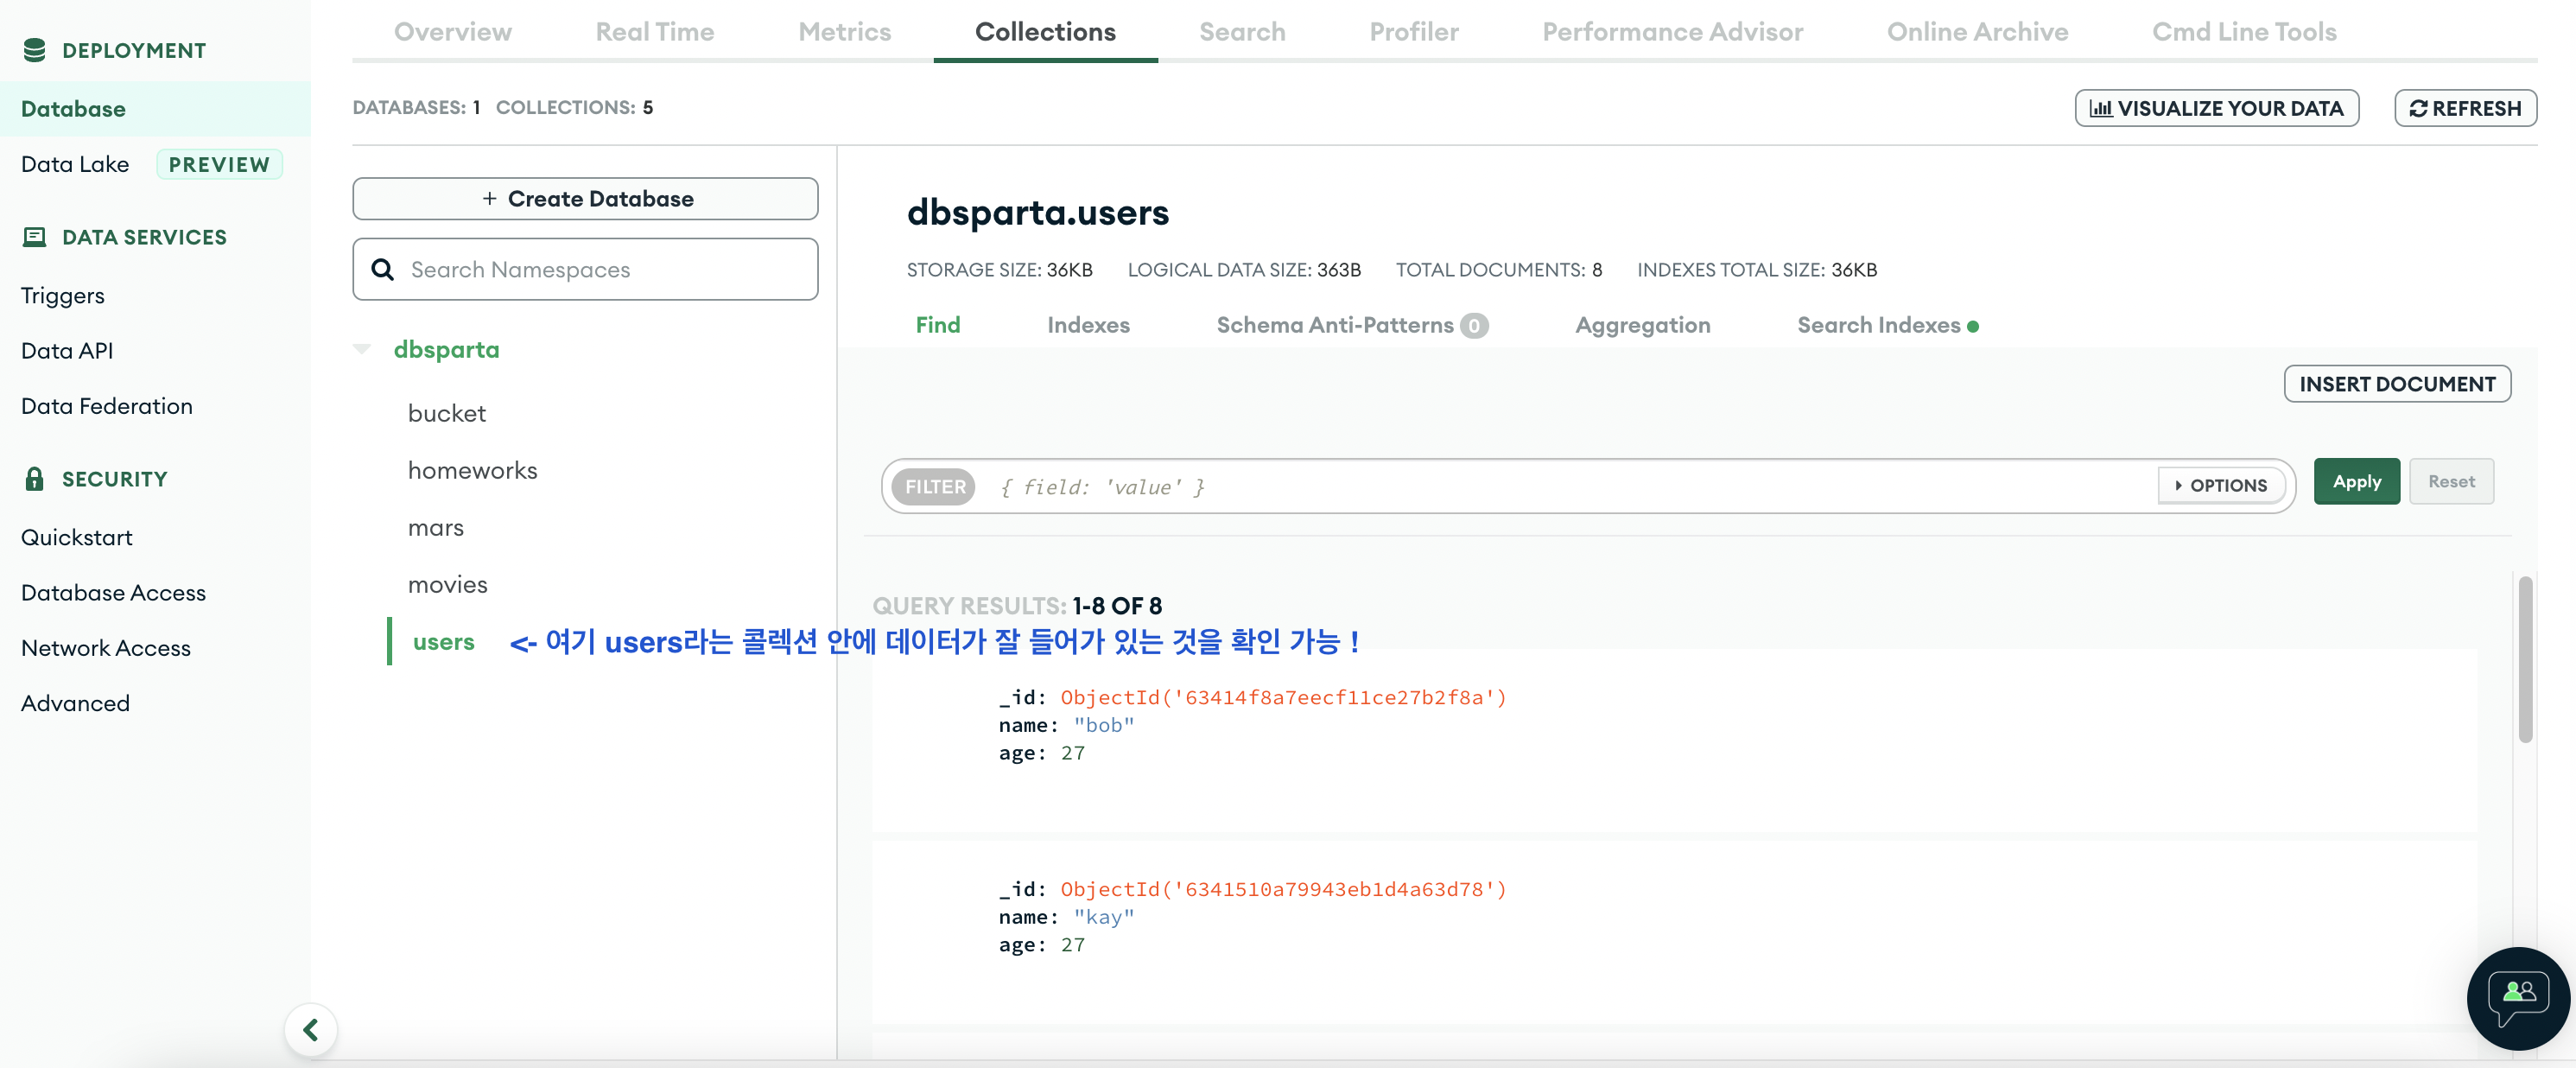Click Insert Document button

tap(2396, 384)
